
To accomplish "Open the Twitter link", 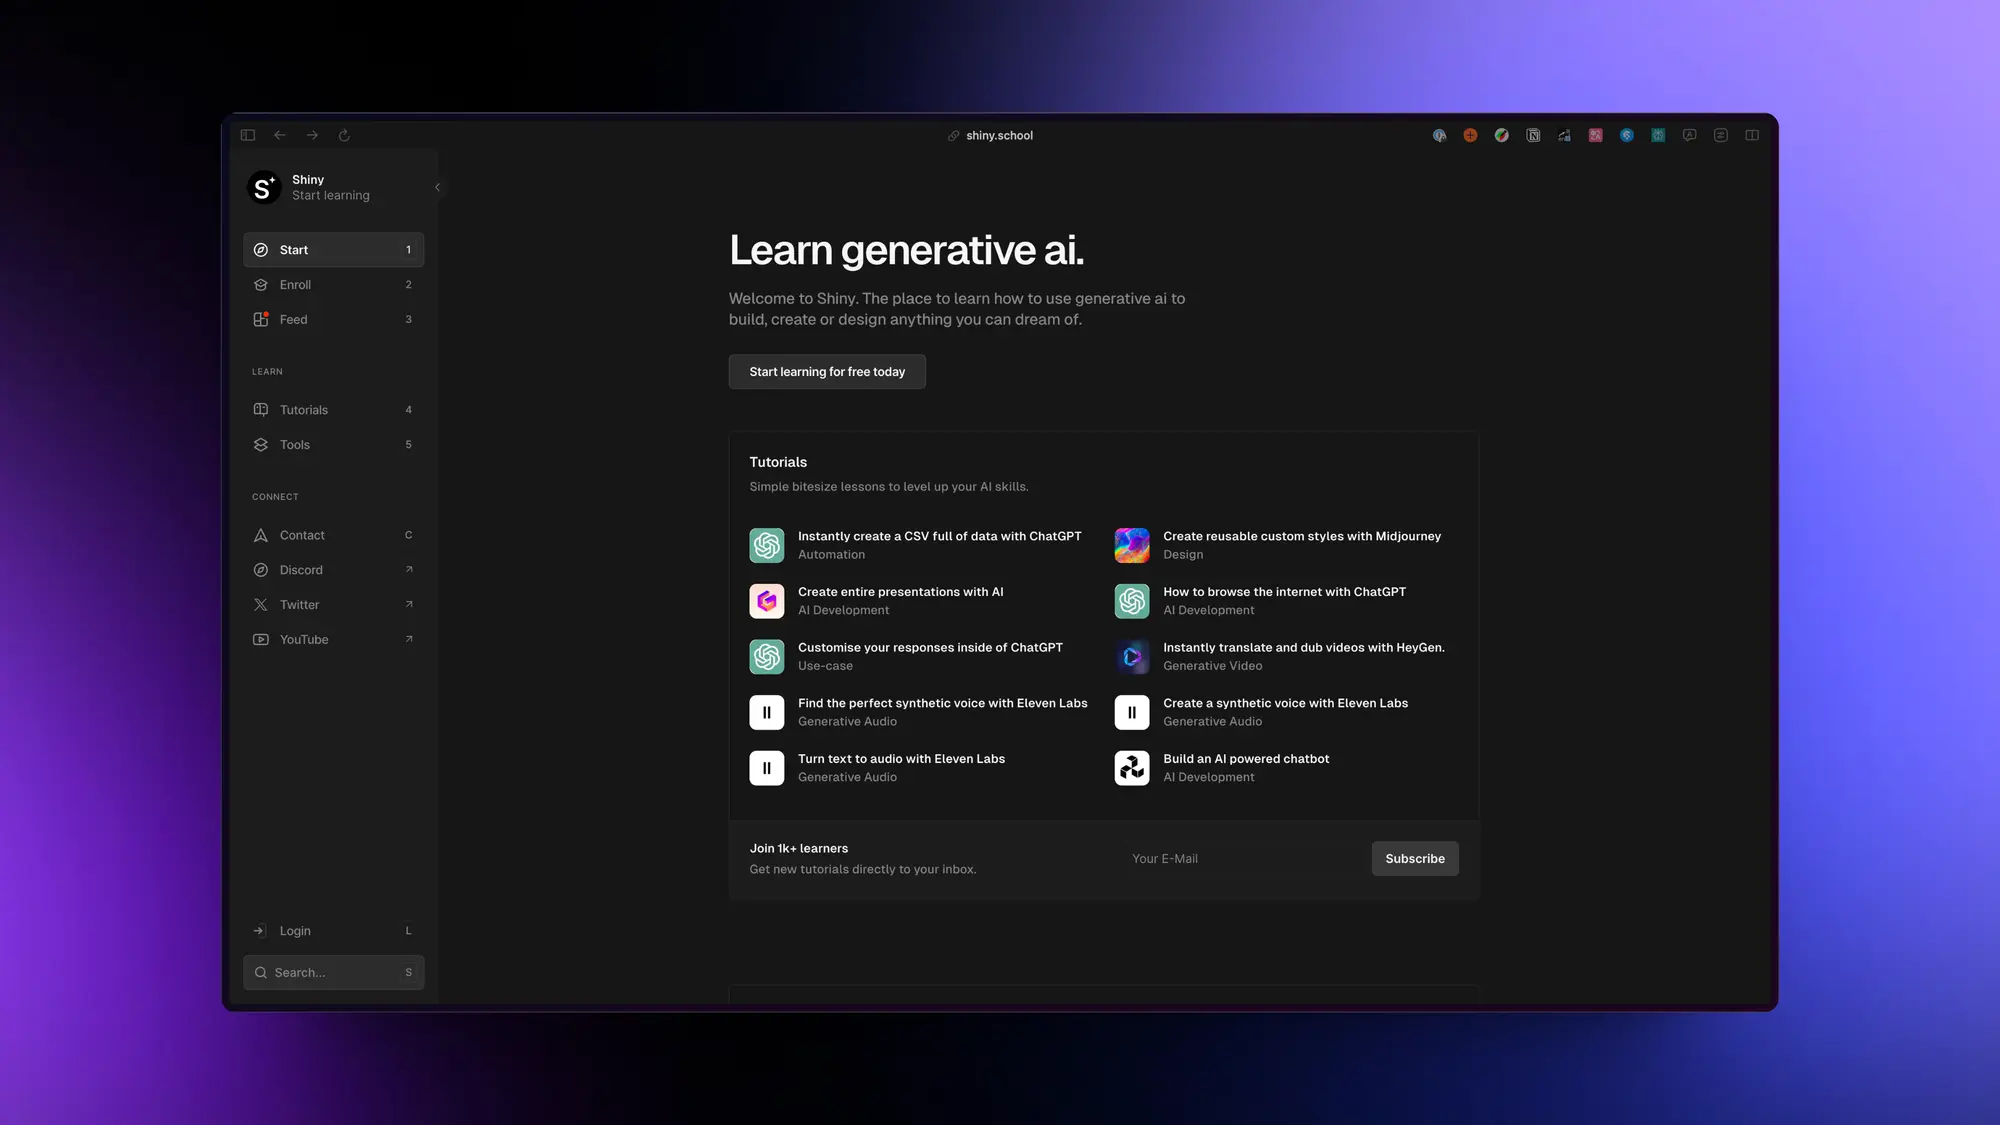I will coord(333,605).
